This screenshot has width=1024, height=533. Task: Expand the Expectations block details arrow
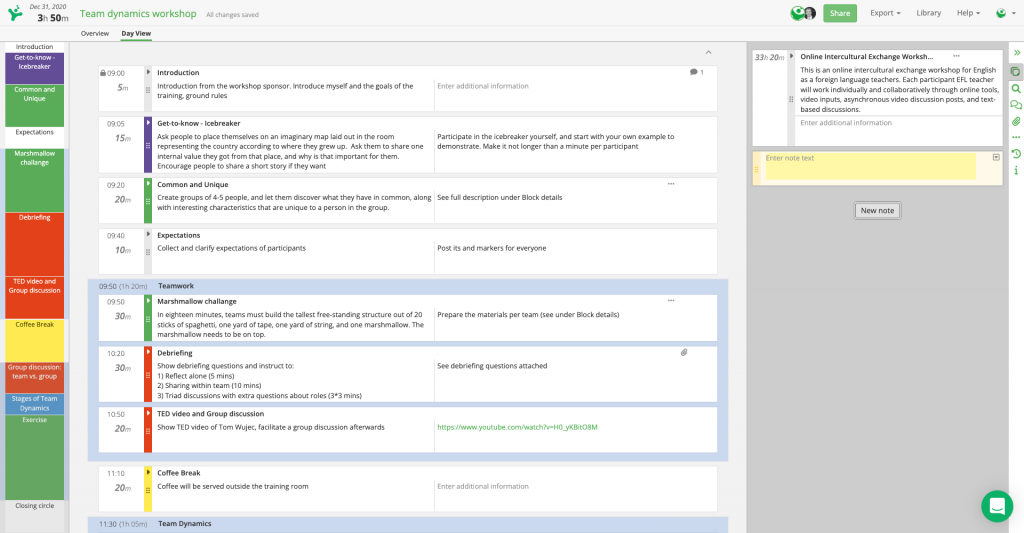pos(148,235)
